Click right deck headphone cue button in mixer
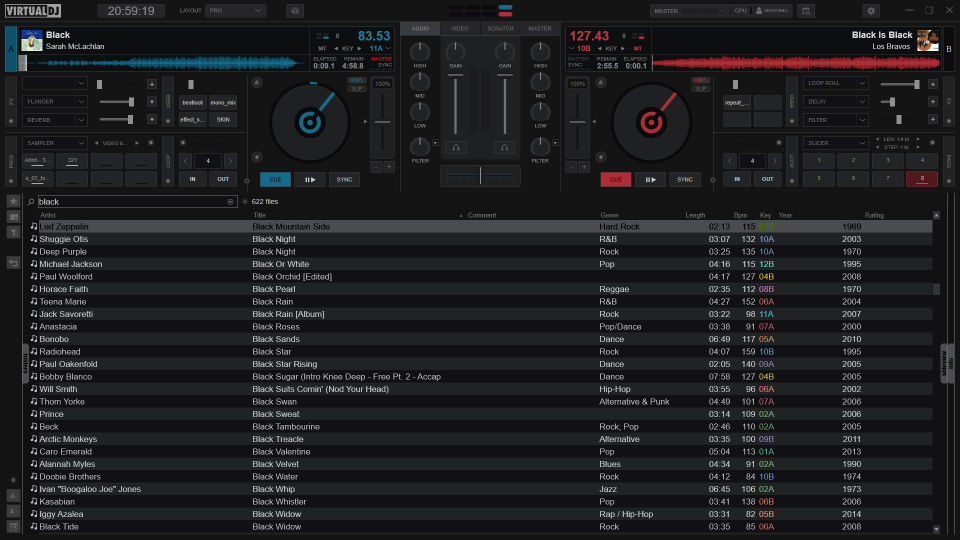960x540 pixels. [x=504, y=148]
